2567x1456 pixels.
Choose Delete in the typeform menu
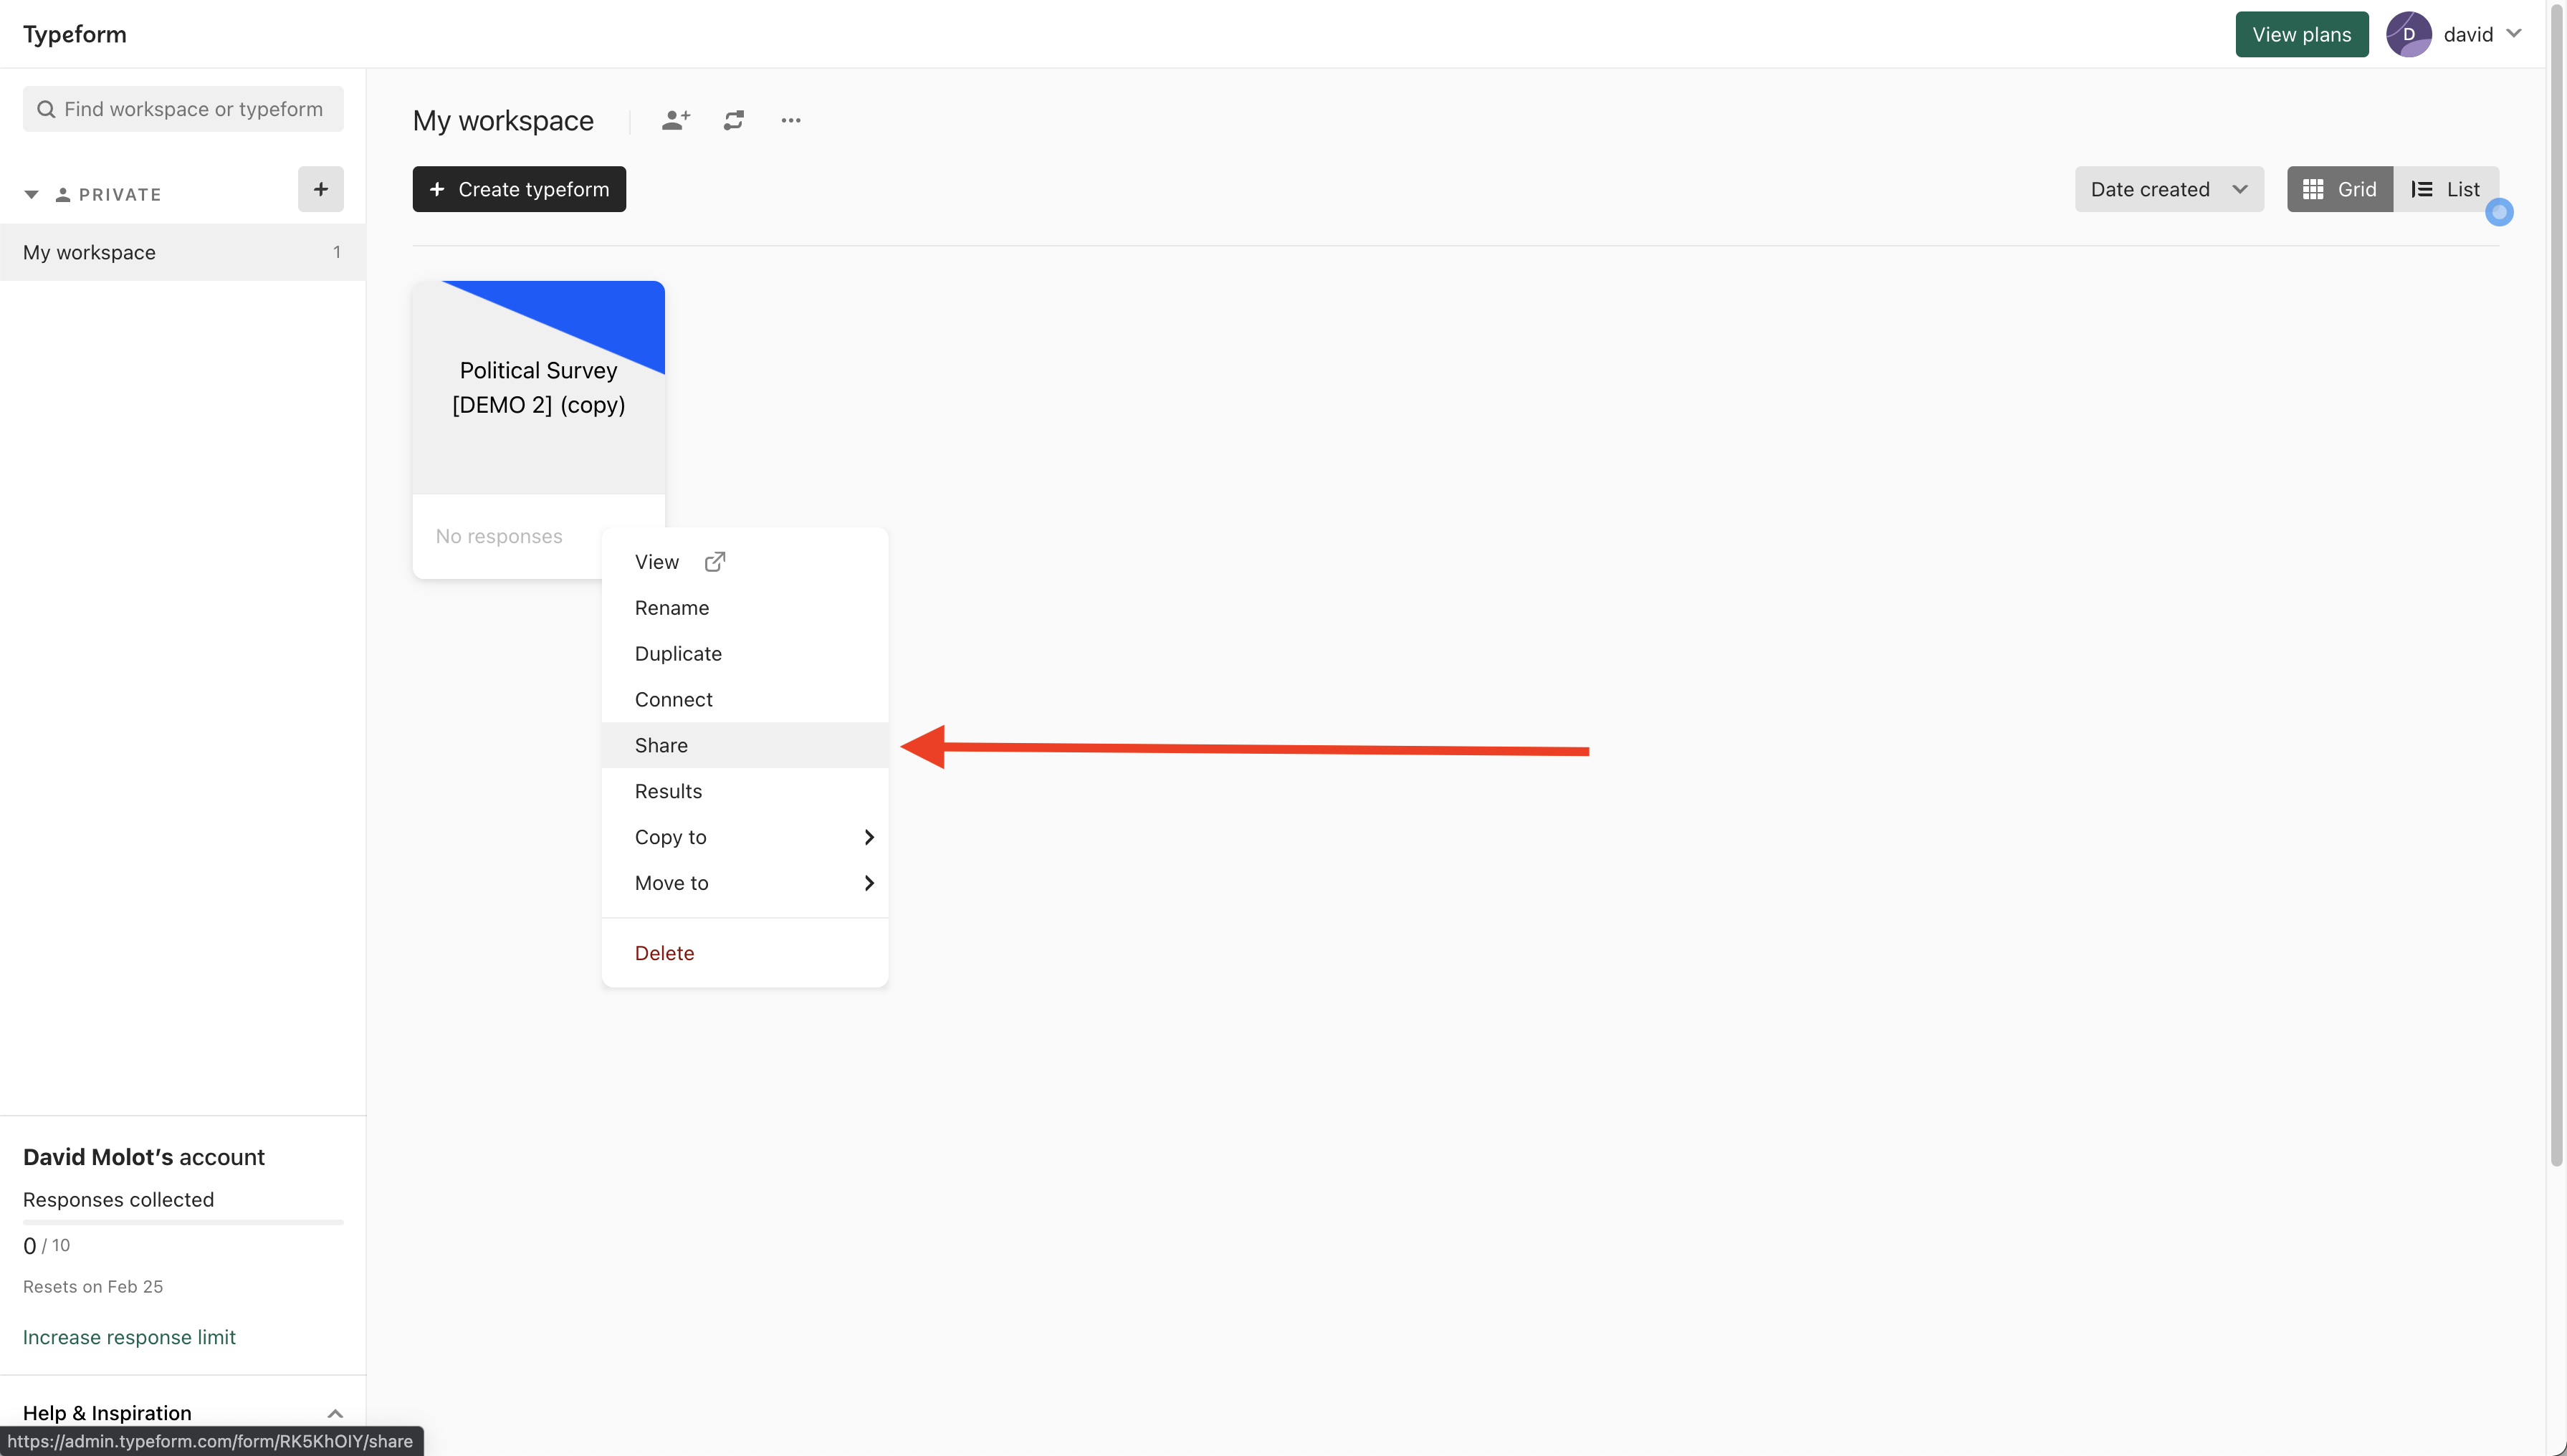pyautogui.click(x=664, y=953)
